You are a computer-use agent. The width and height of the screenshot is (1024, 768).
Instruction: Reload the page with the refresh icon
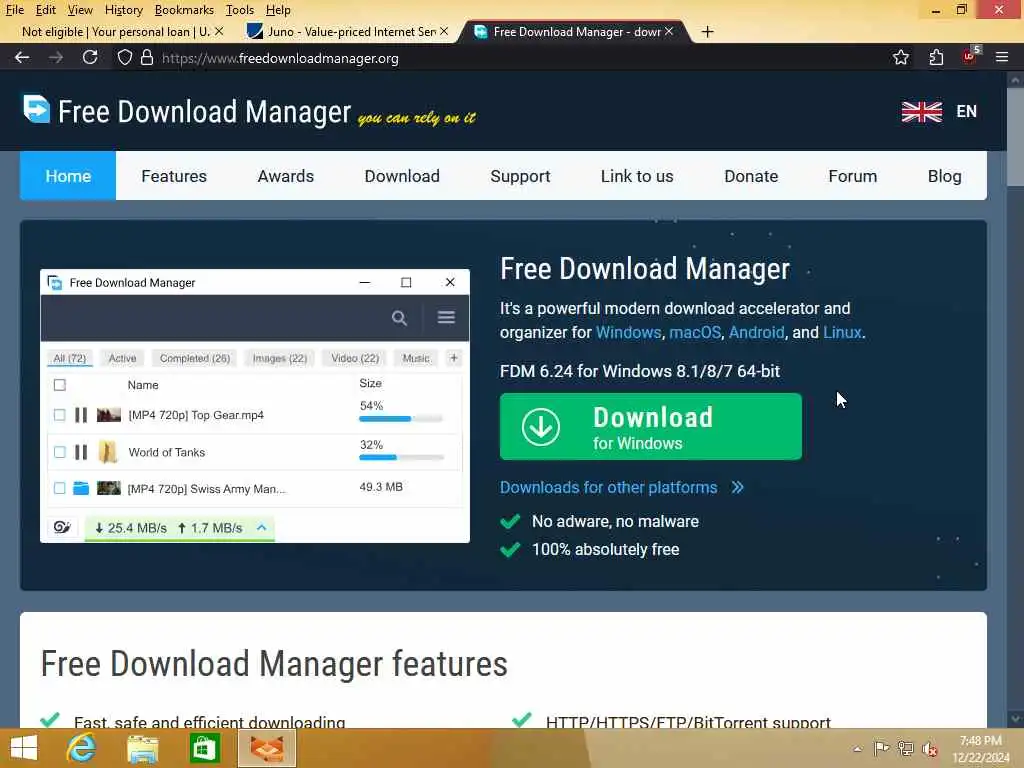click(90, 57)
